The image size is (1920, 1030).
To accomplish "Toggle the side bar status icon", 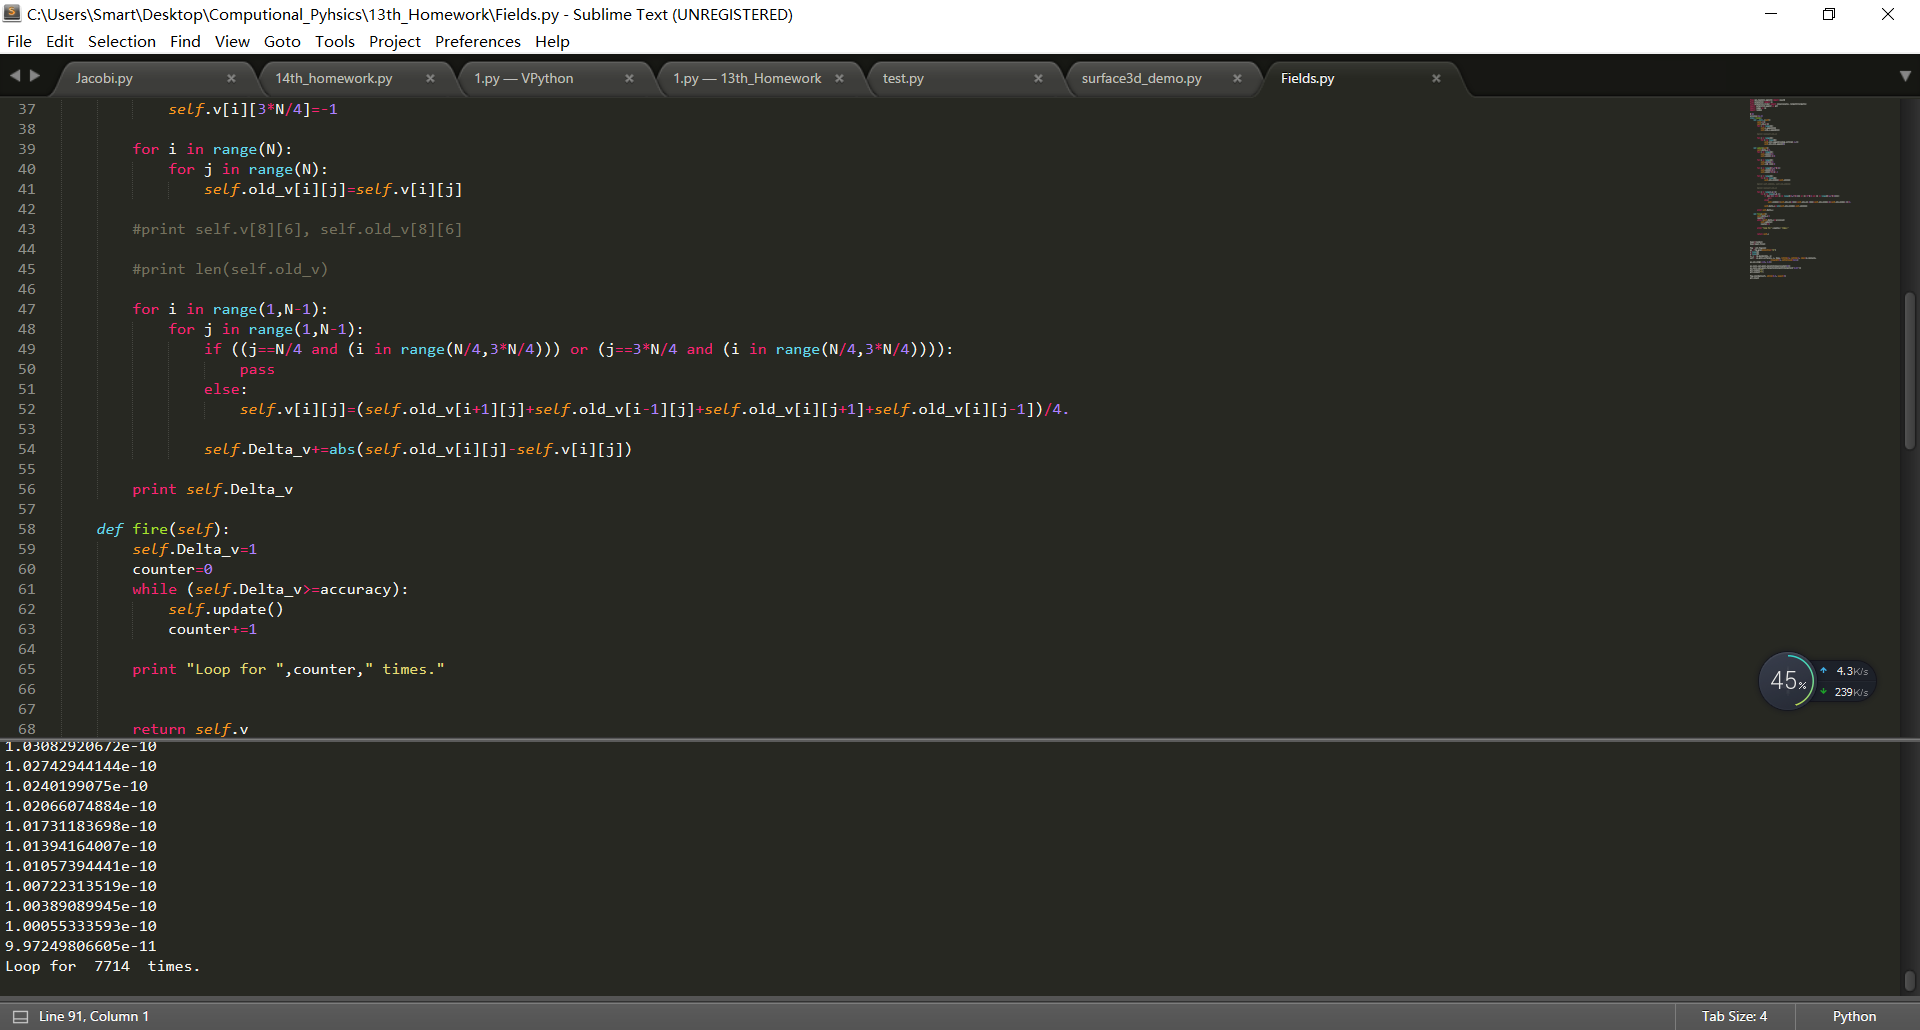I will (20, 1016).
